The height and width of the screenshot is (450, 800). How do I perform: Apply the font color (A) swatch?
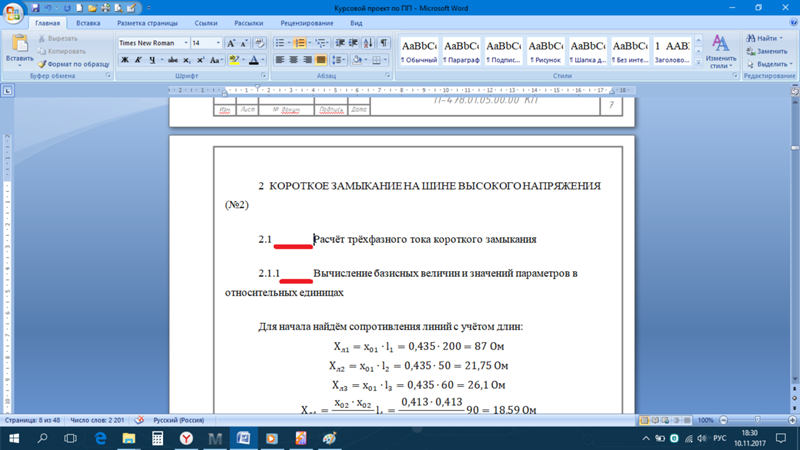coord(253,60)
